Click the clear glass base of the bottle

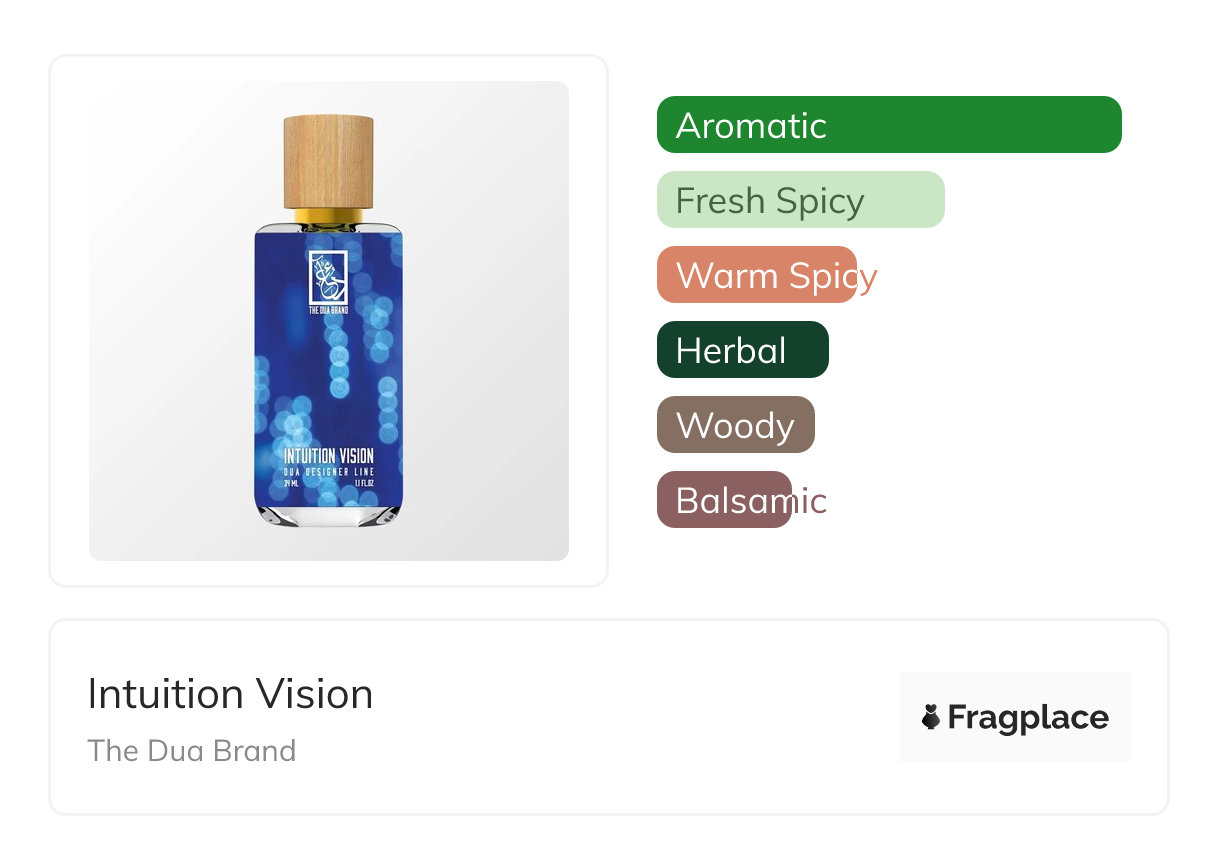point(328,514)
